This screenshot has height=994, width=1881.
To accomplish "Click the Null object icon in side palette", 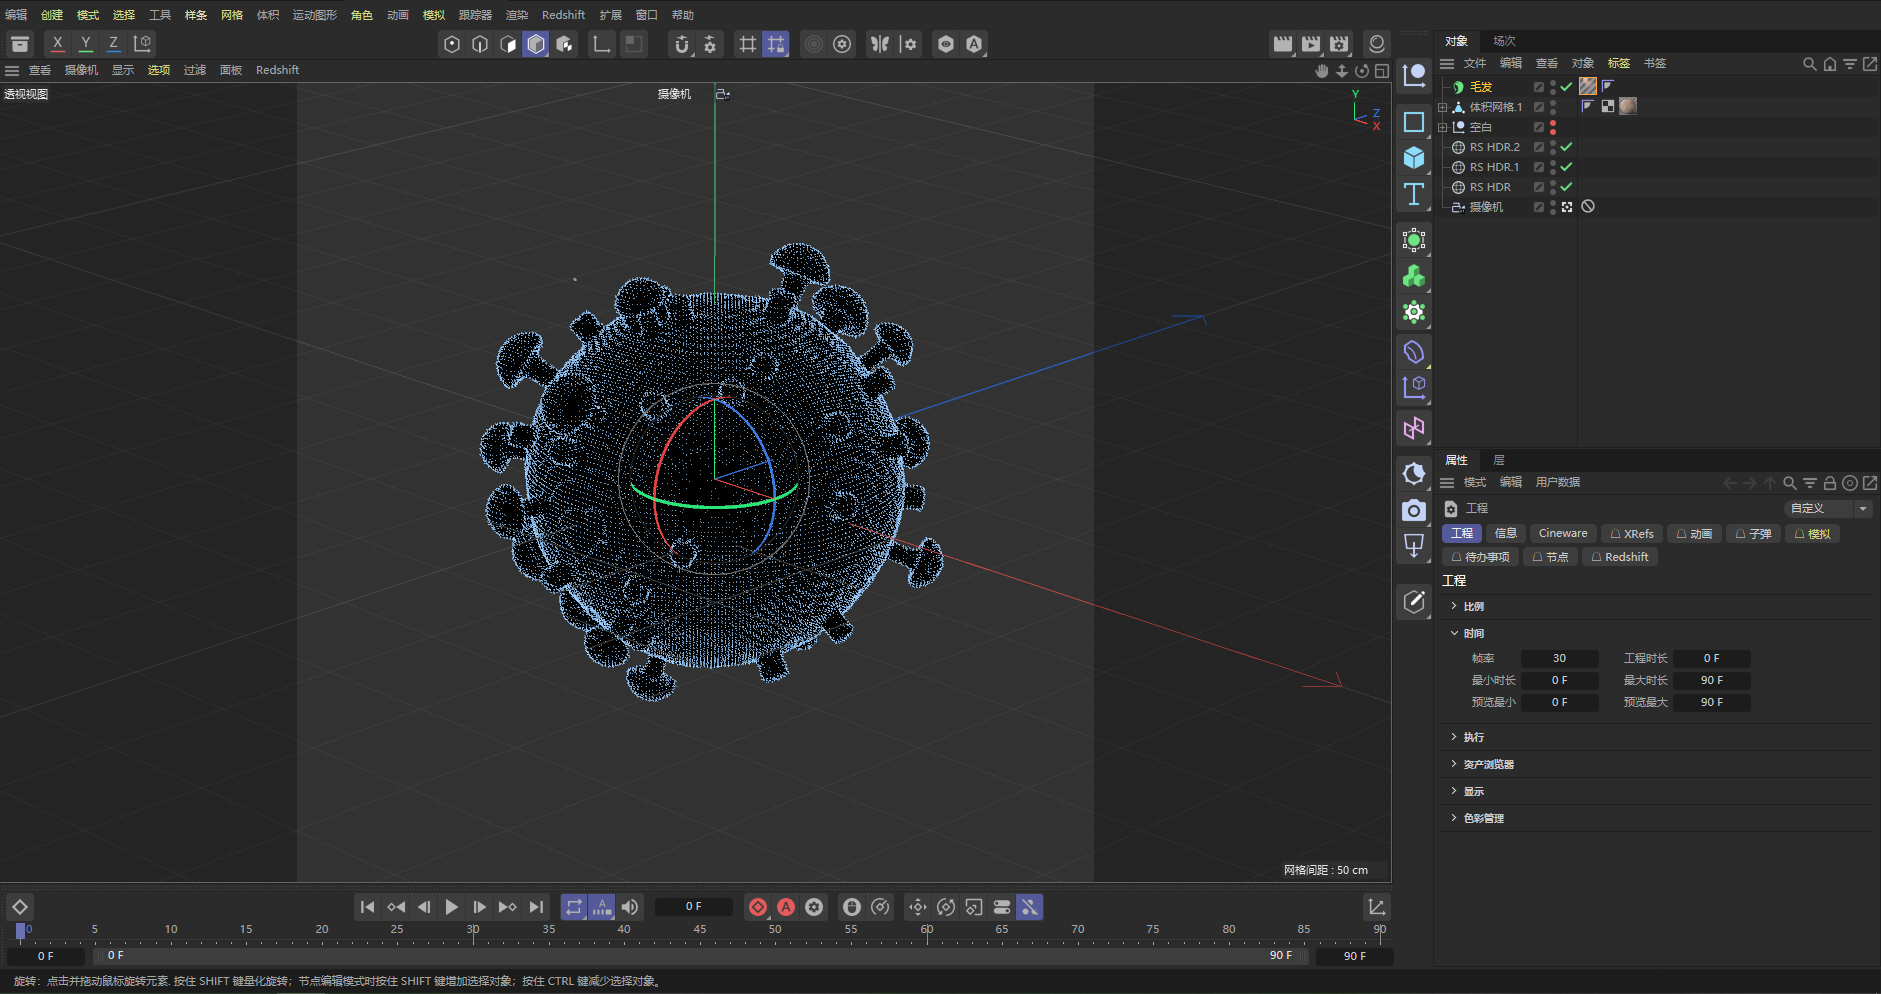I will point(1414,75).
